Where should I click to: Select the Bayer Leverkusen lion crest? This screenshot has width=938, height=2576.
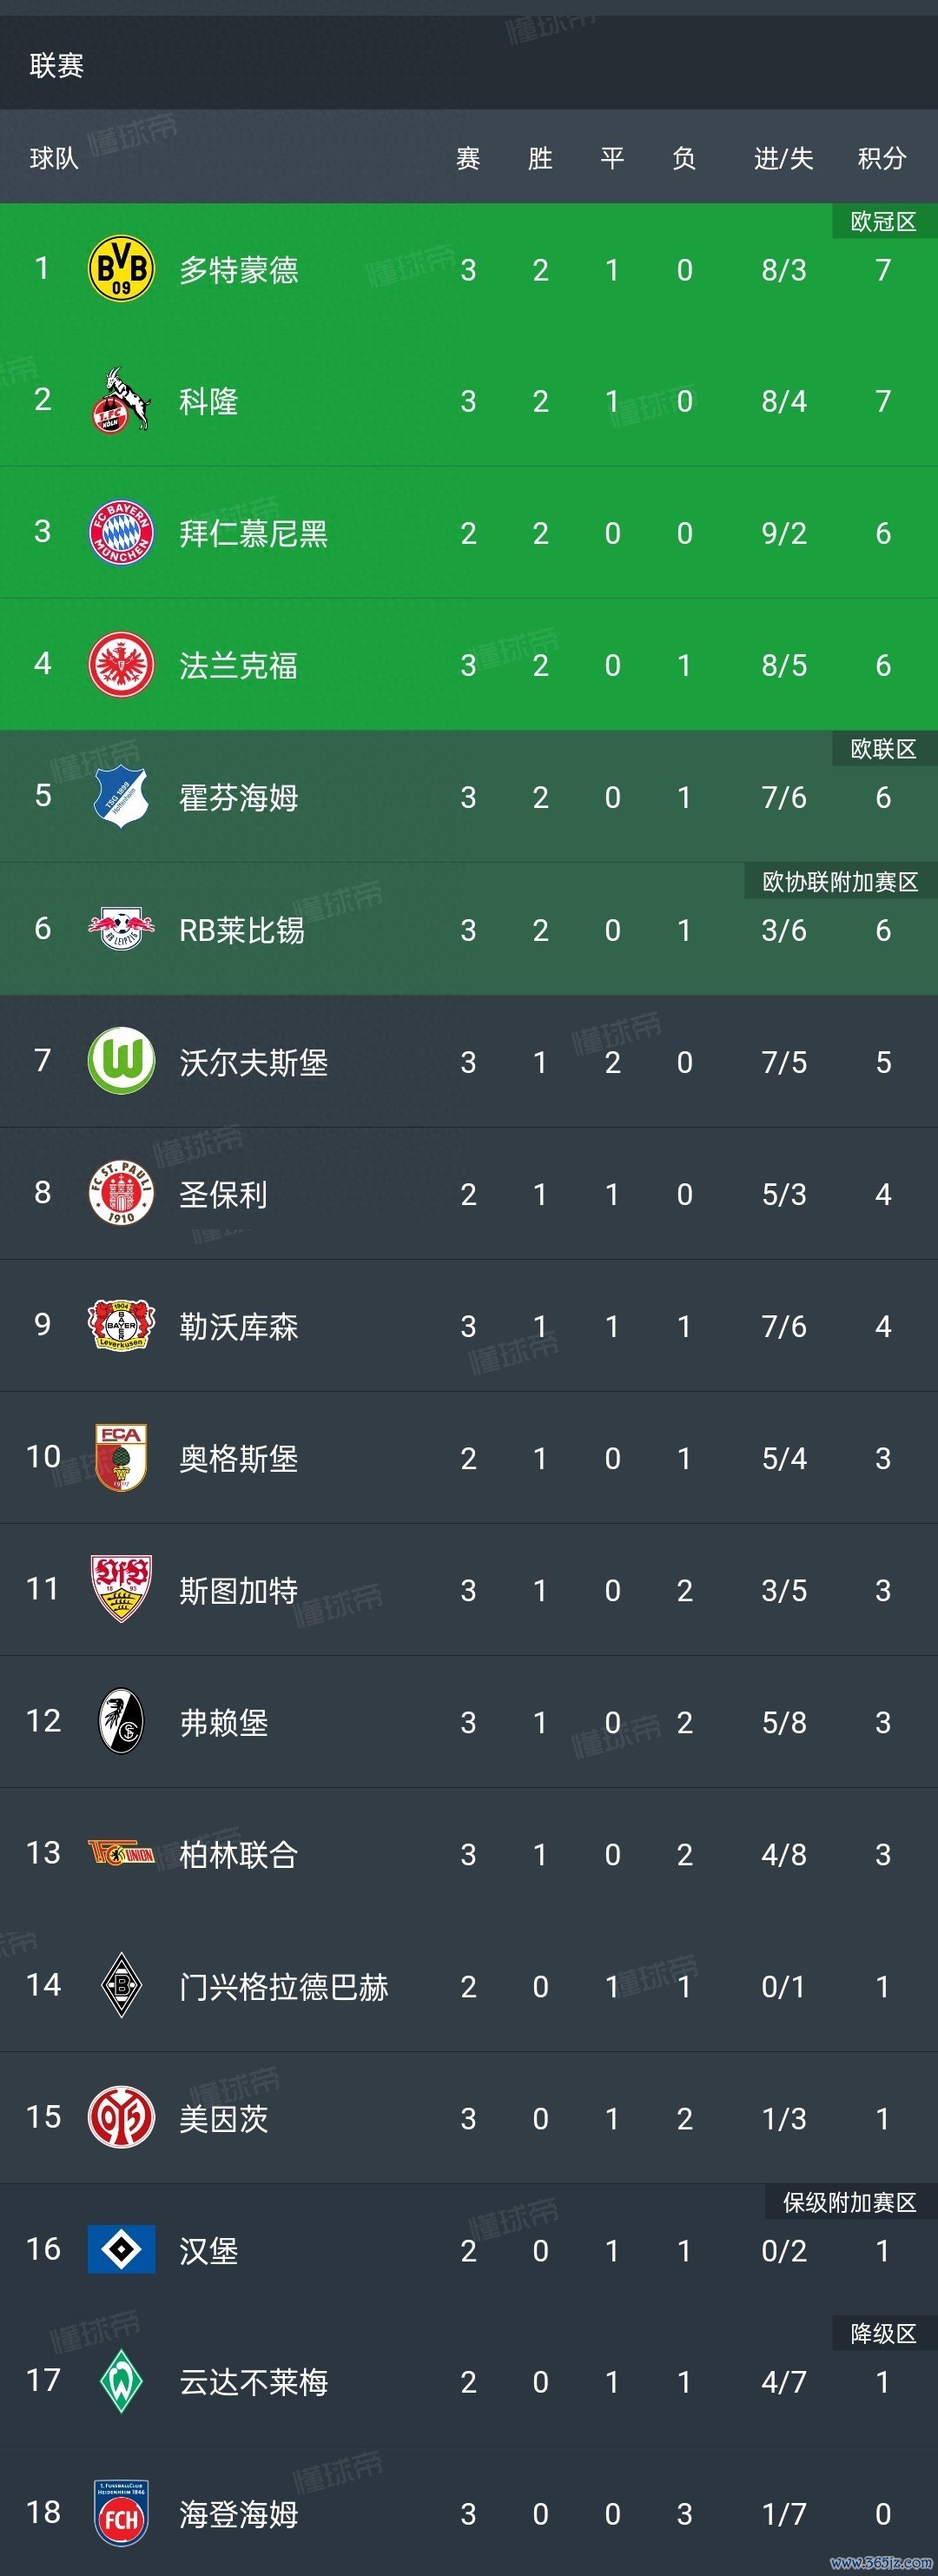[x=121, y=1325]
